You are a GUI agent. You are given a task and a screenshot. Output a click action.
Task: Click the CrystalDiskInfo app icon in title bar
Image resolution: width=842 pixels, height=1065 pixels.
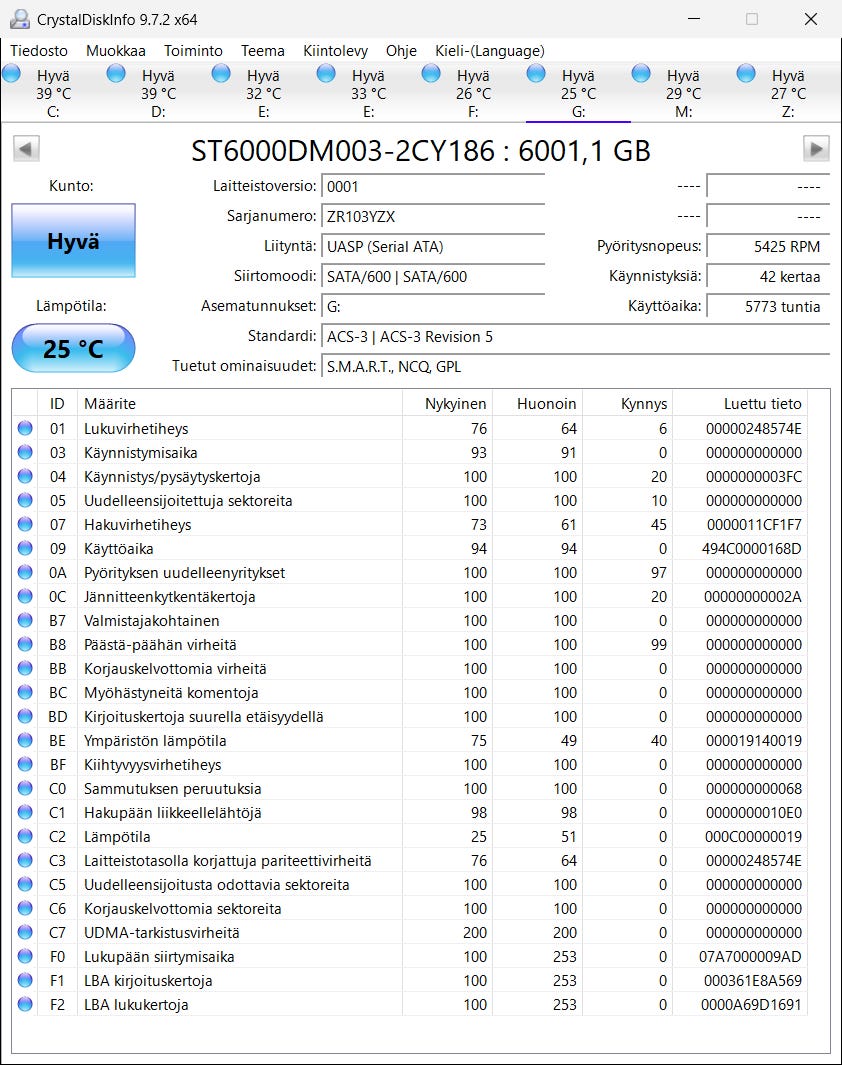pos(20,19)
